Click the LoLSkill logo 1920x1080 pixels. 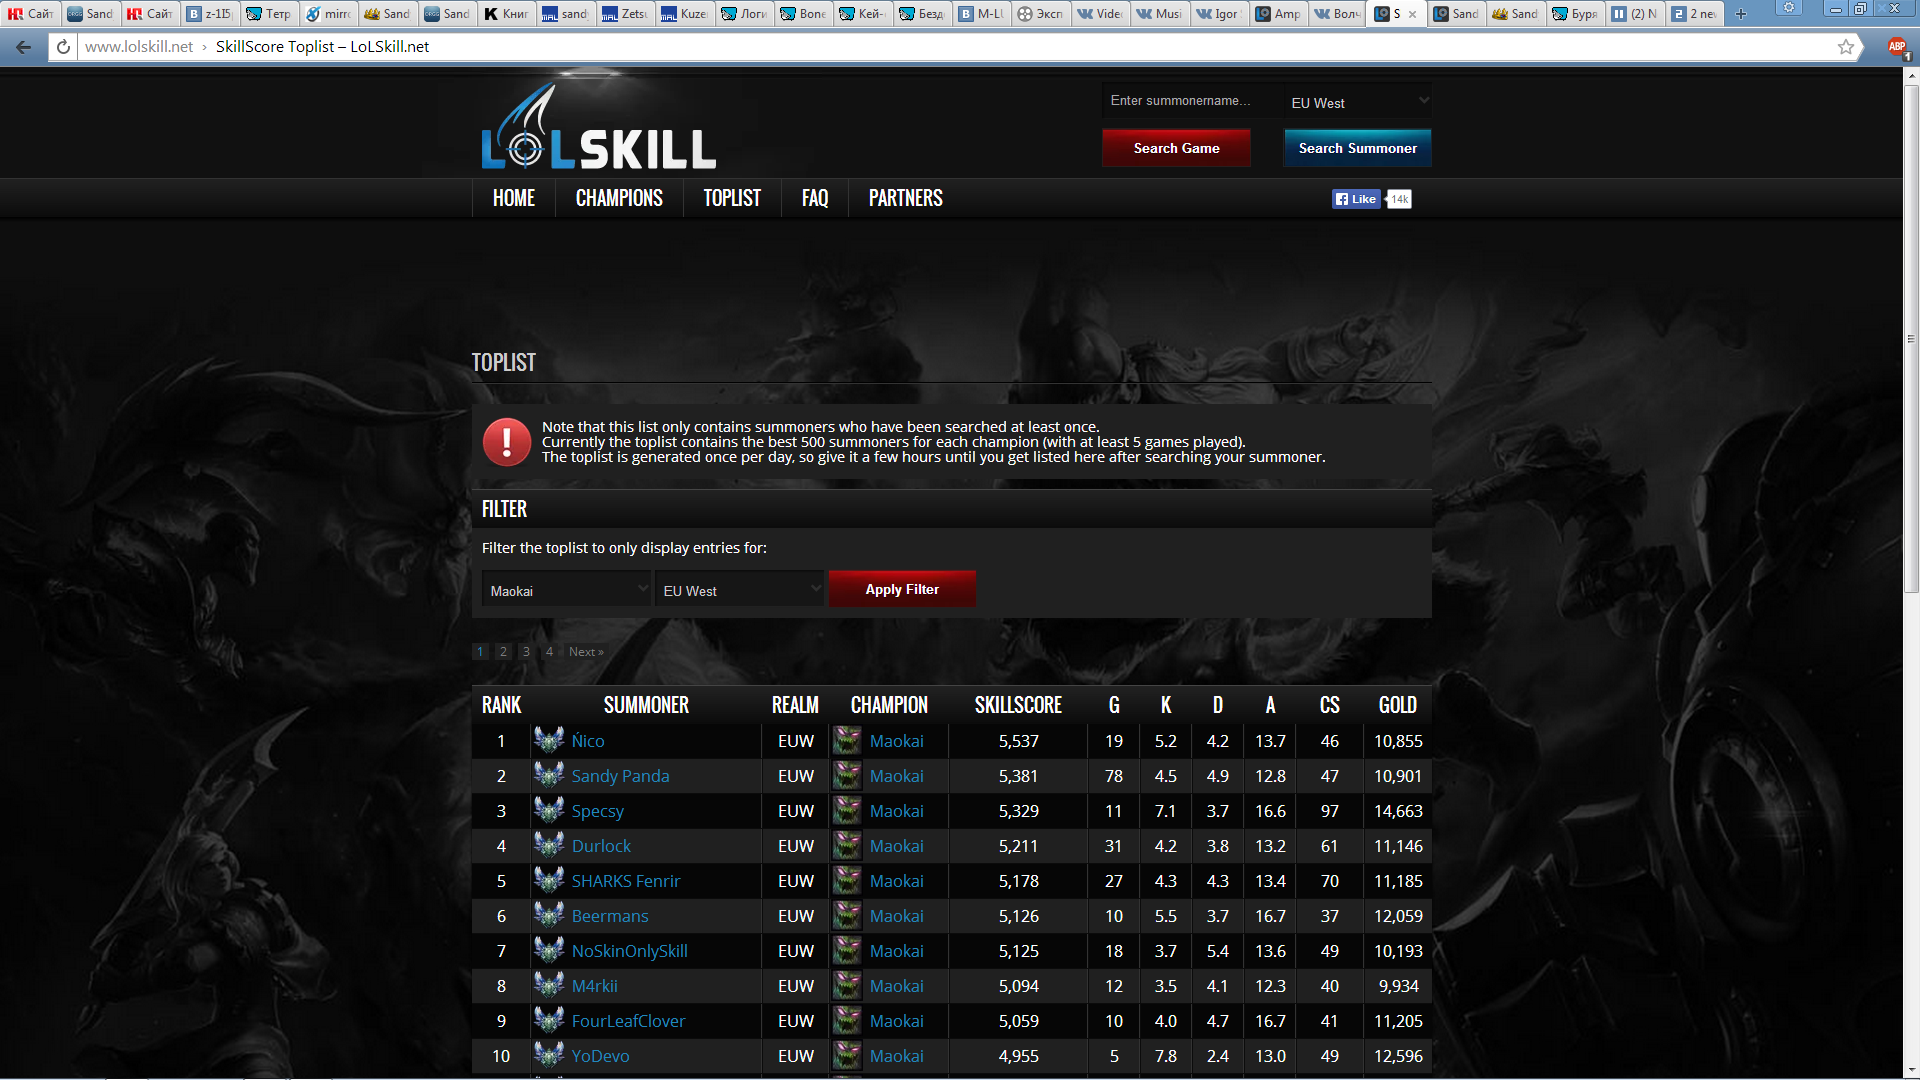(x=598, y=127)
